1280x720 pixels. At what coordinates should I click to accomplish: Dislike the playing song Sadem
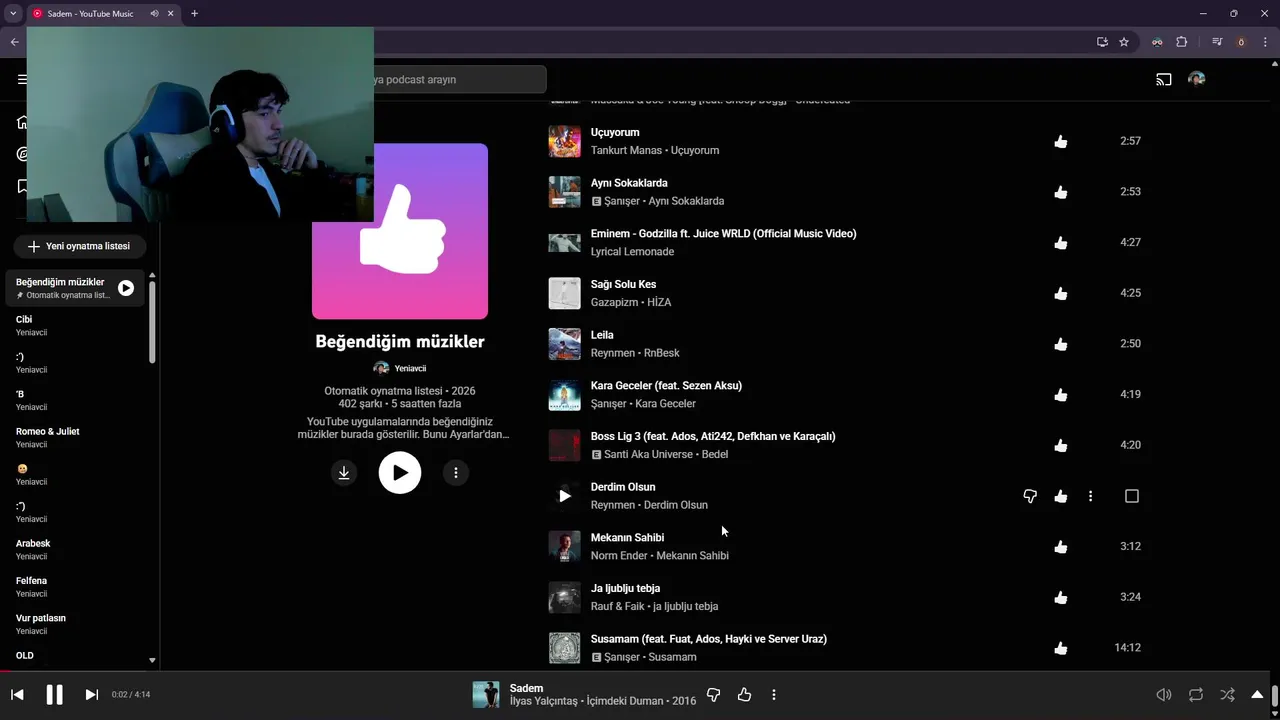pos(713,694)
